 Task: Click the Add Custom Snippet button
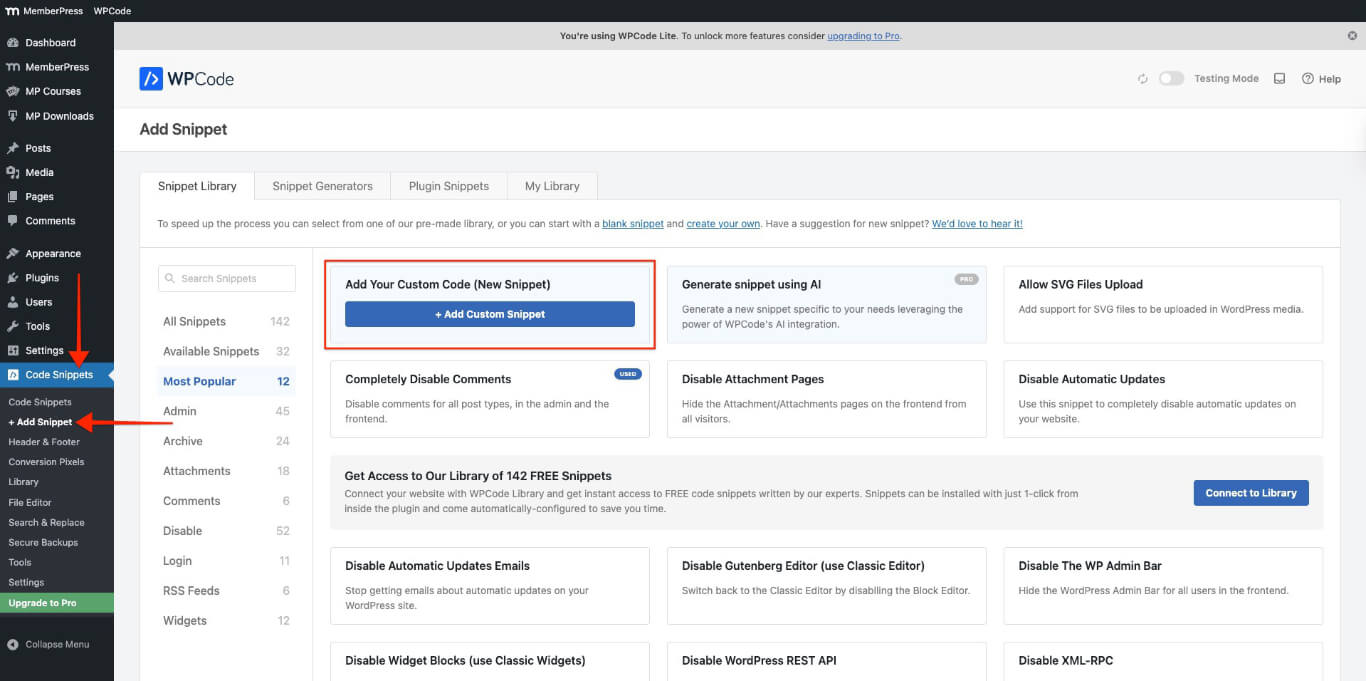tap(490, 314)
